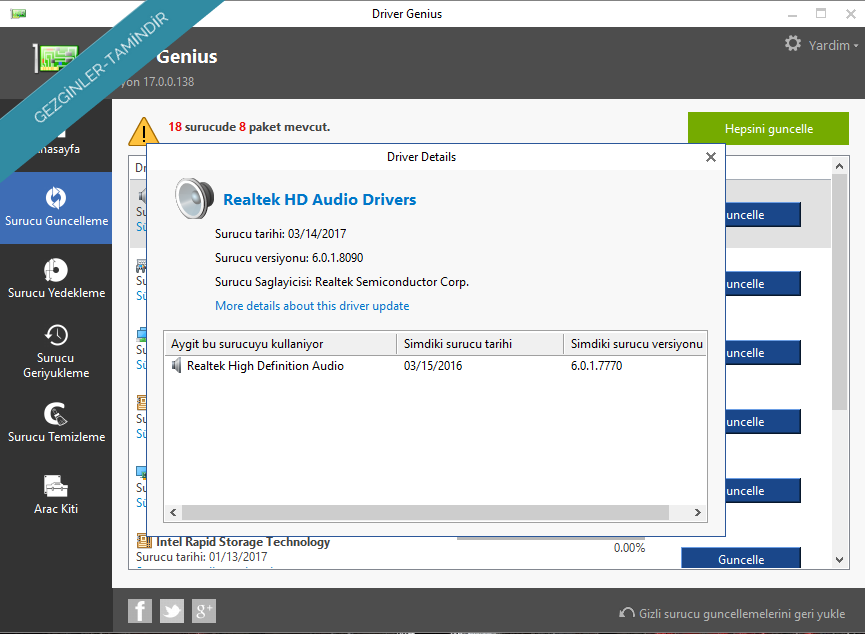The width and height of the screenshot is (865, 634).
Task: Open the Surucu Geriyukleme section
Action: (56, 352)
